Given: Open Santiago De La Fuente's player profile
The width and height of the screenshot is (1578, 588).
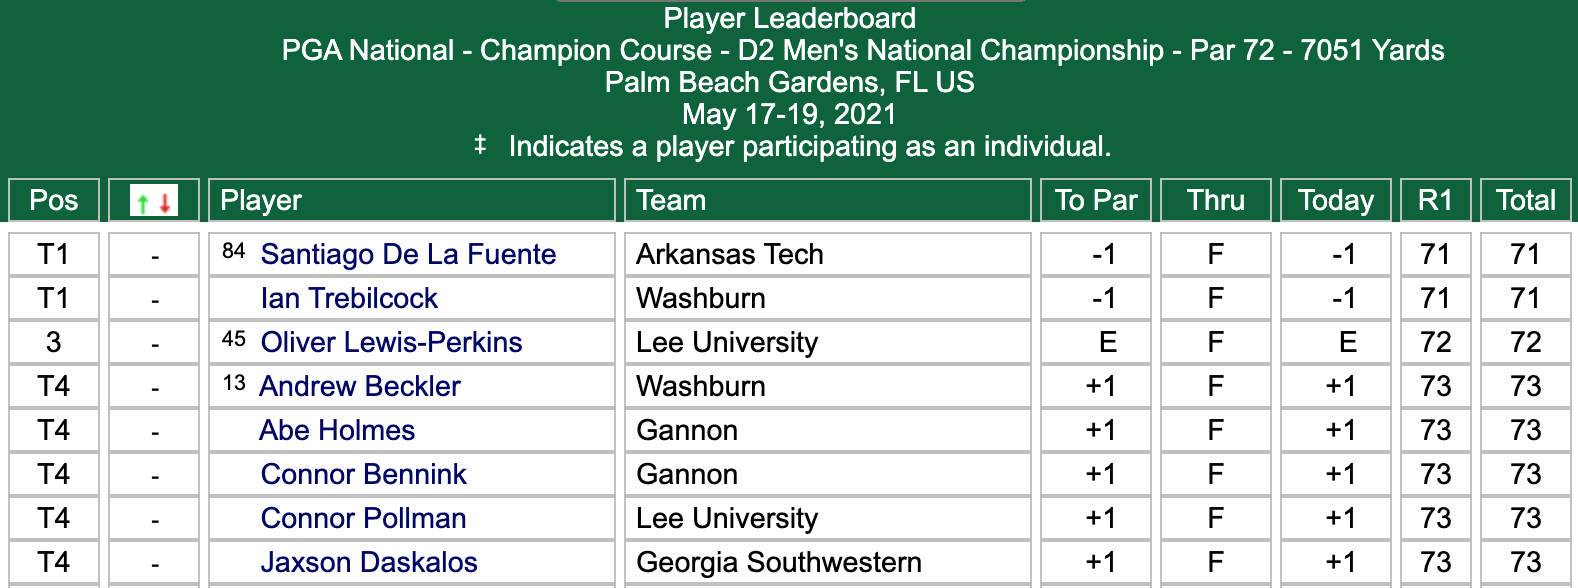Looking at the screenshot, I should click(408, 254).
